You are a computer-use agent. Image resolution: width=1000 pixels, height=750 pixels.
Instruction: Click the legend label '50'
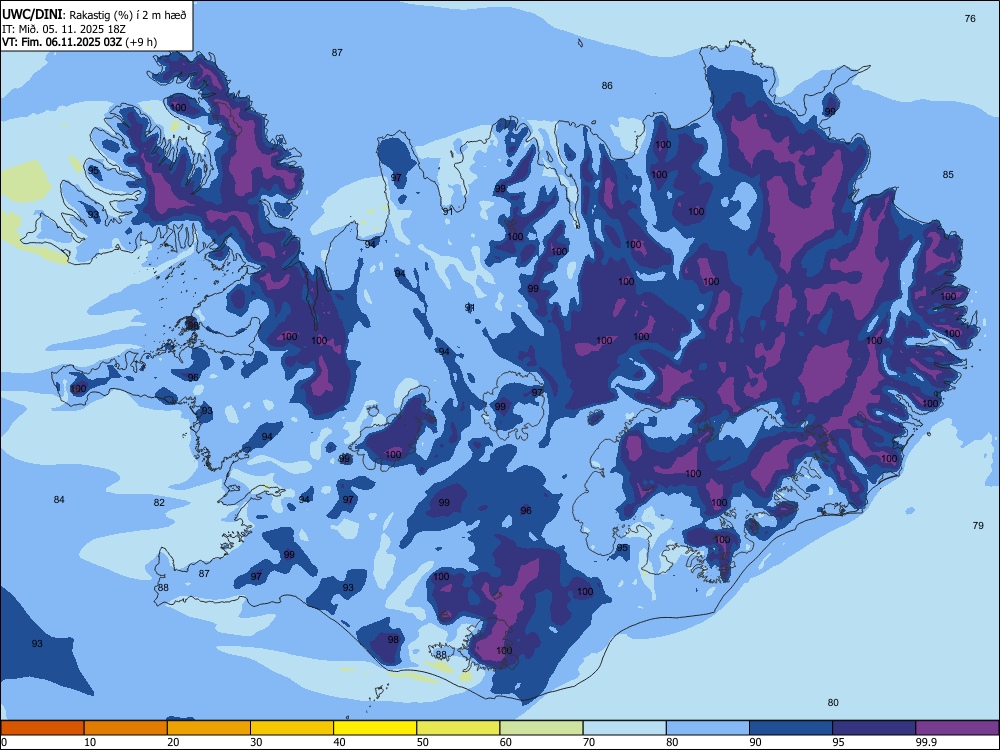point(423,742)
